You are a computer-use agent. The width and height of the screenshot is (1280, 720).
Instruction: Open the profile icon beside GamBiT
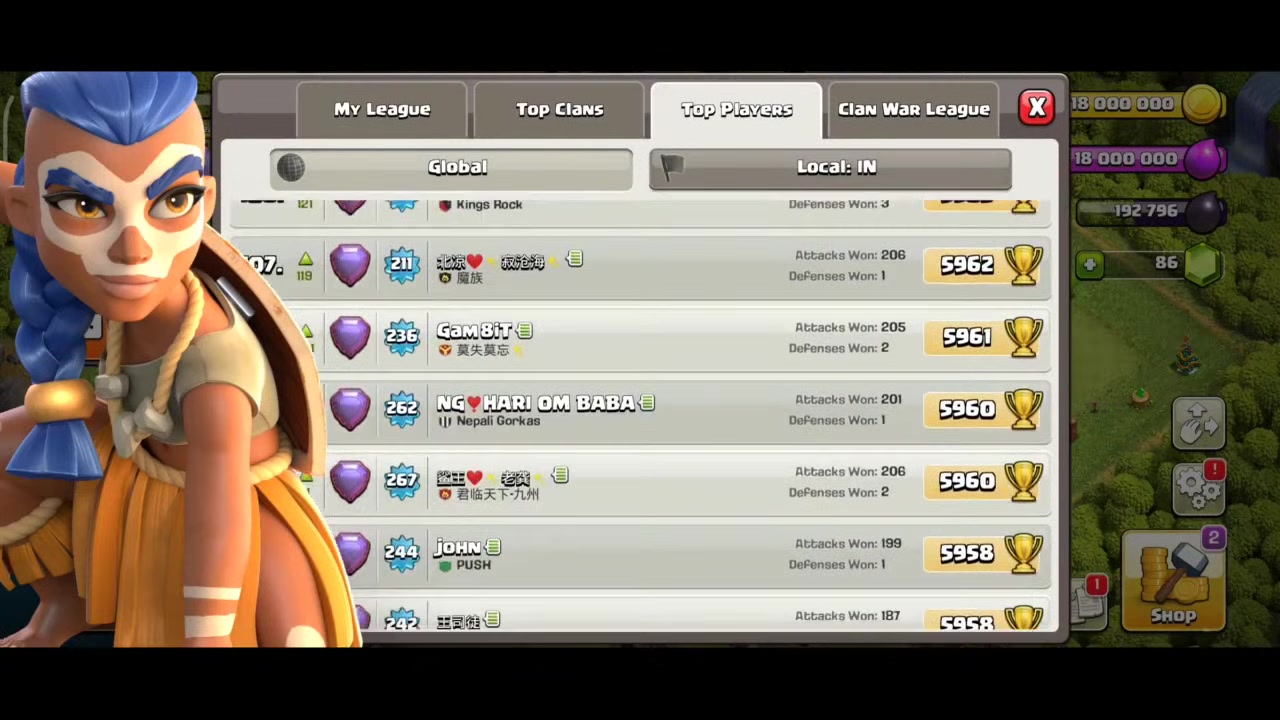pos(525,330)
